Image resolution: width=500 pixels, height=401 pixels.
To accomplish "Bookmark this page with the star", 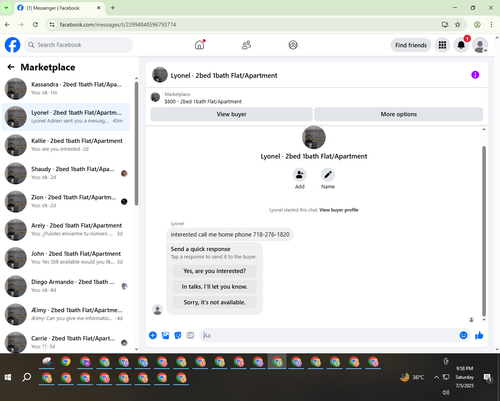I will tap(458, 24).
